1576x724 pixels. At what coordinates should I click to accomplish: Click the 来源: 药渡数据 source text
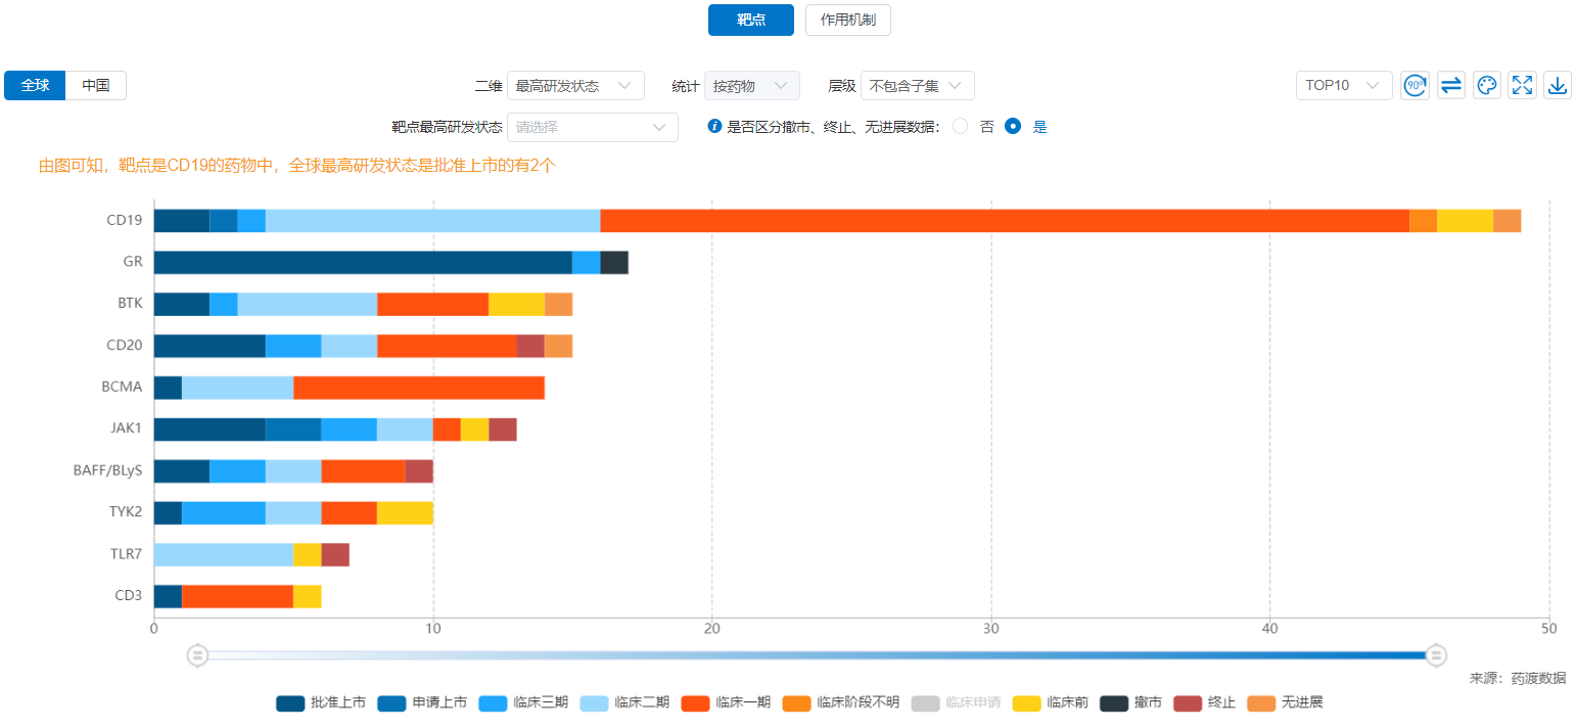point(1518,678)
